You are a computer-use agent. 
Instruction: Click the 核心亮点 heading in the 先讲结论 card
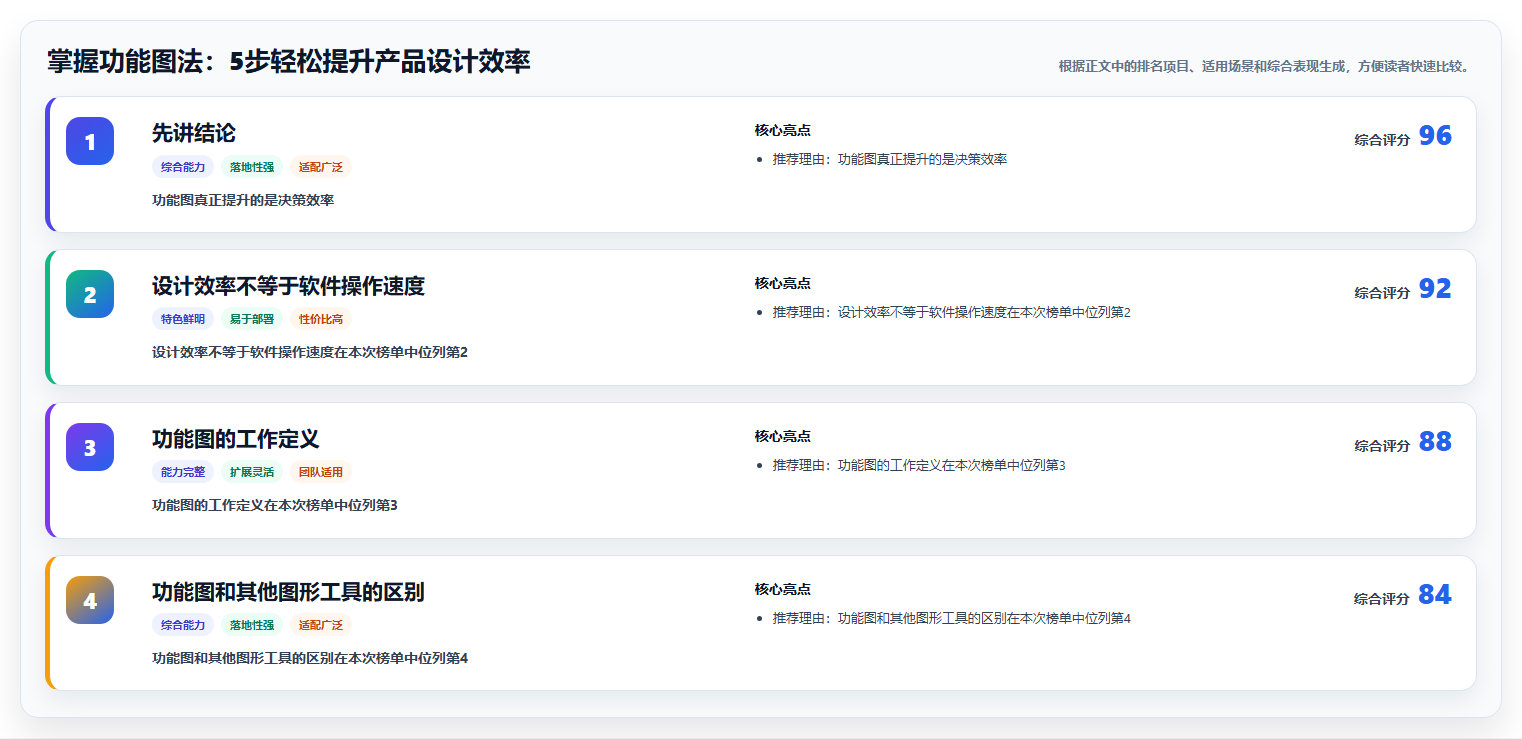782,131
